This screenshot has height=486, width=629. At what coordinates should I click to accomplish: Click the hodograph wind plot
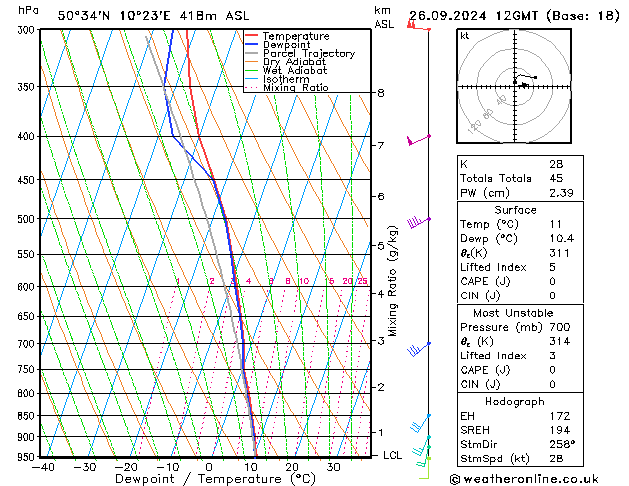[514, 86]
